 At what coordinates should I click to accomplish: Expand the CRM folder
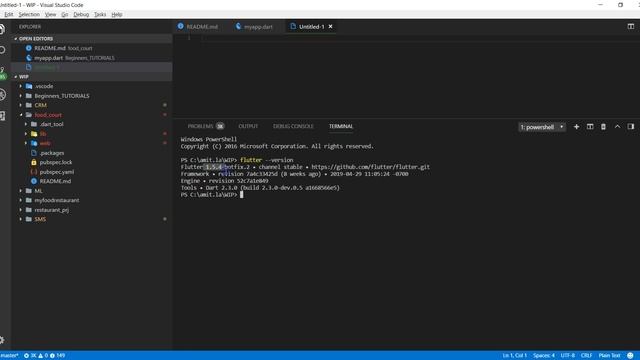(x=40, y=105)
